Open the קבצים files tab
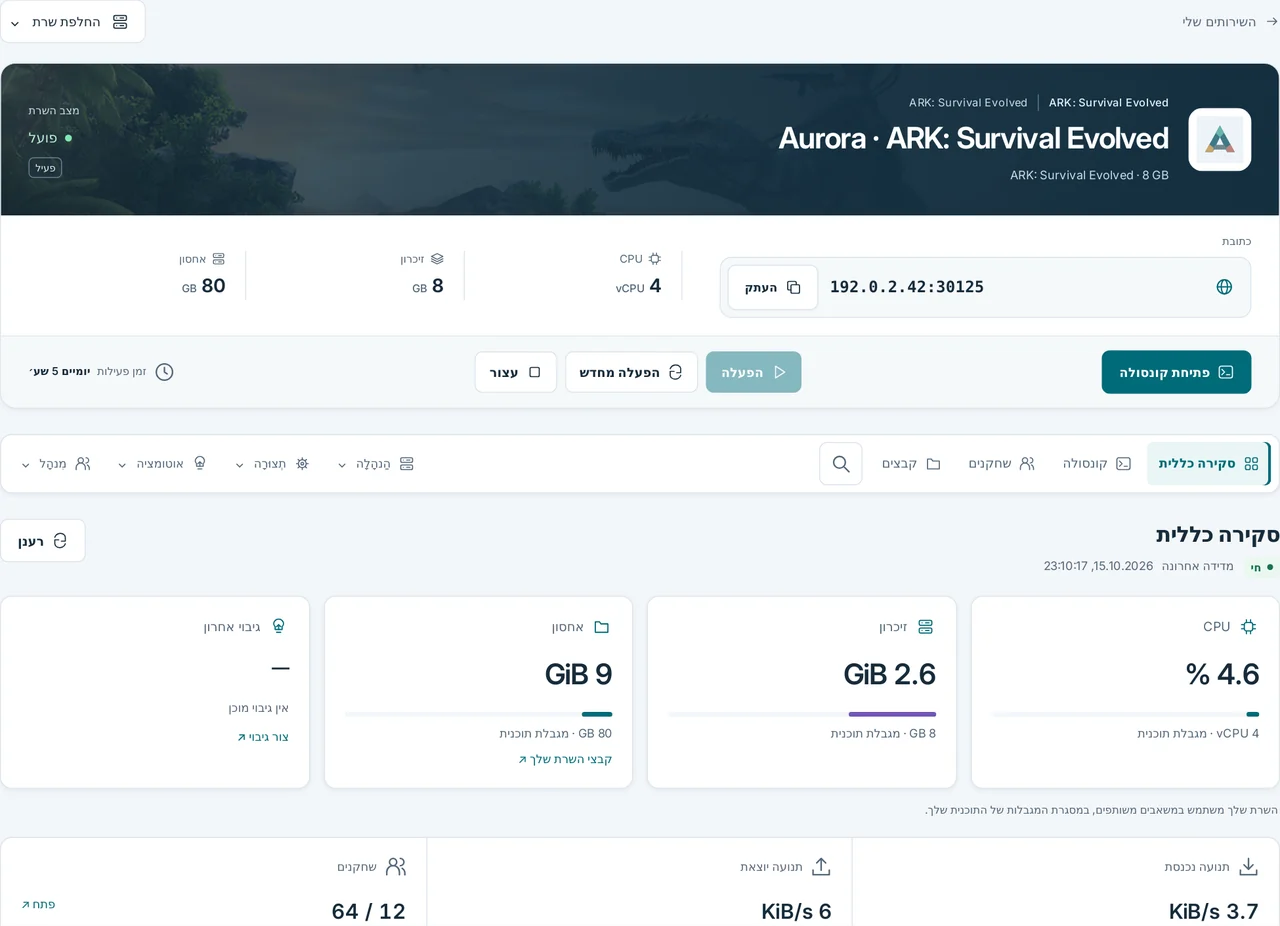This screenshot has height=926, width=1280. (x=911, y=464)
